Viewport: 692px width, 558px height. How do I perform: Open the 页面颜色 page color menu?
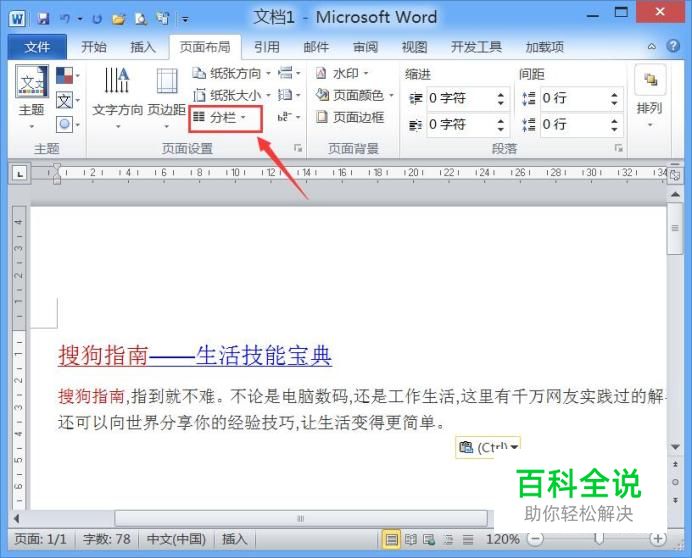tap(354, 95)
